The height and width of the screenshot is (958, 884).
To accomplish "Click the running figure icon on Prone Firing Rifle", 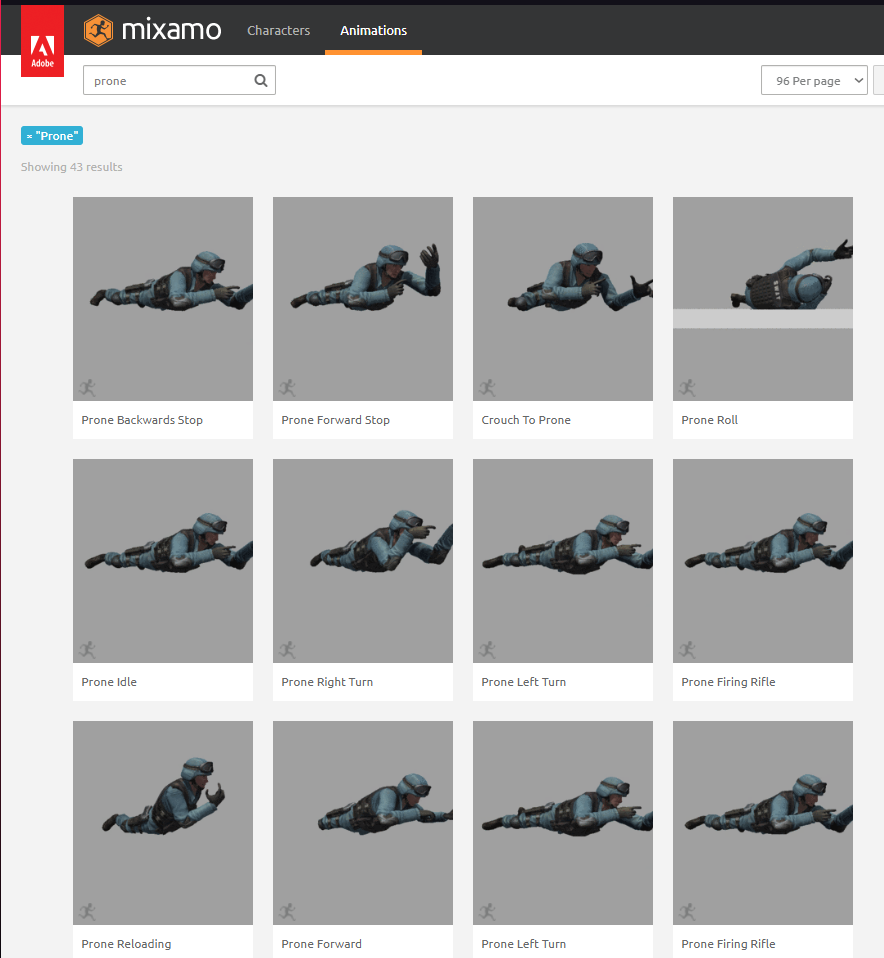I will point(686,649).
